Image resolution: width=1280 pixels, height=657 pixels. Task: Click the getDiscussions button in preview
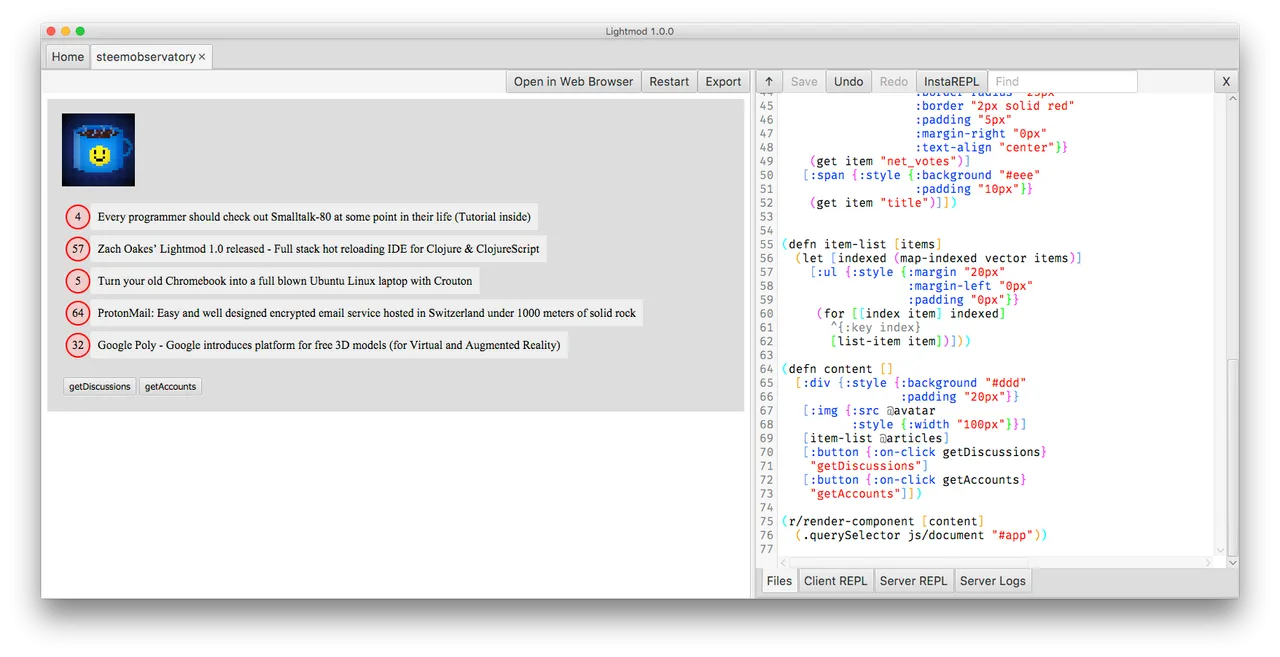pos(99,386)
